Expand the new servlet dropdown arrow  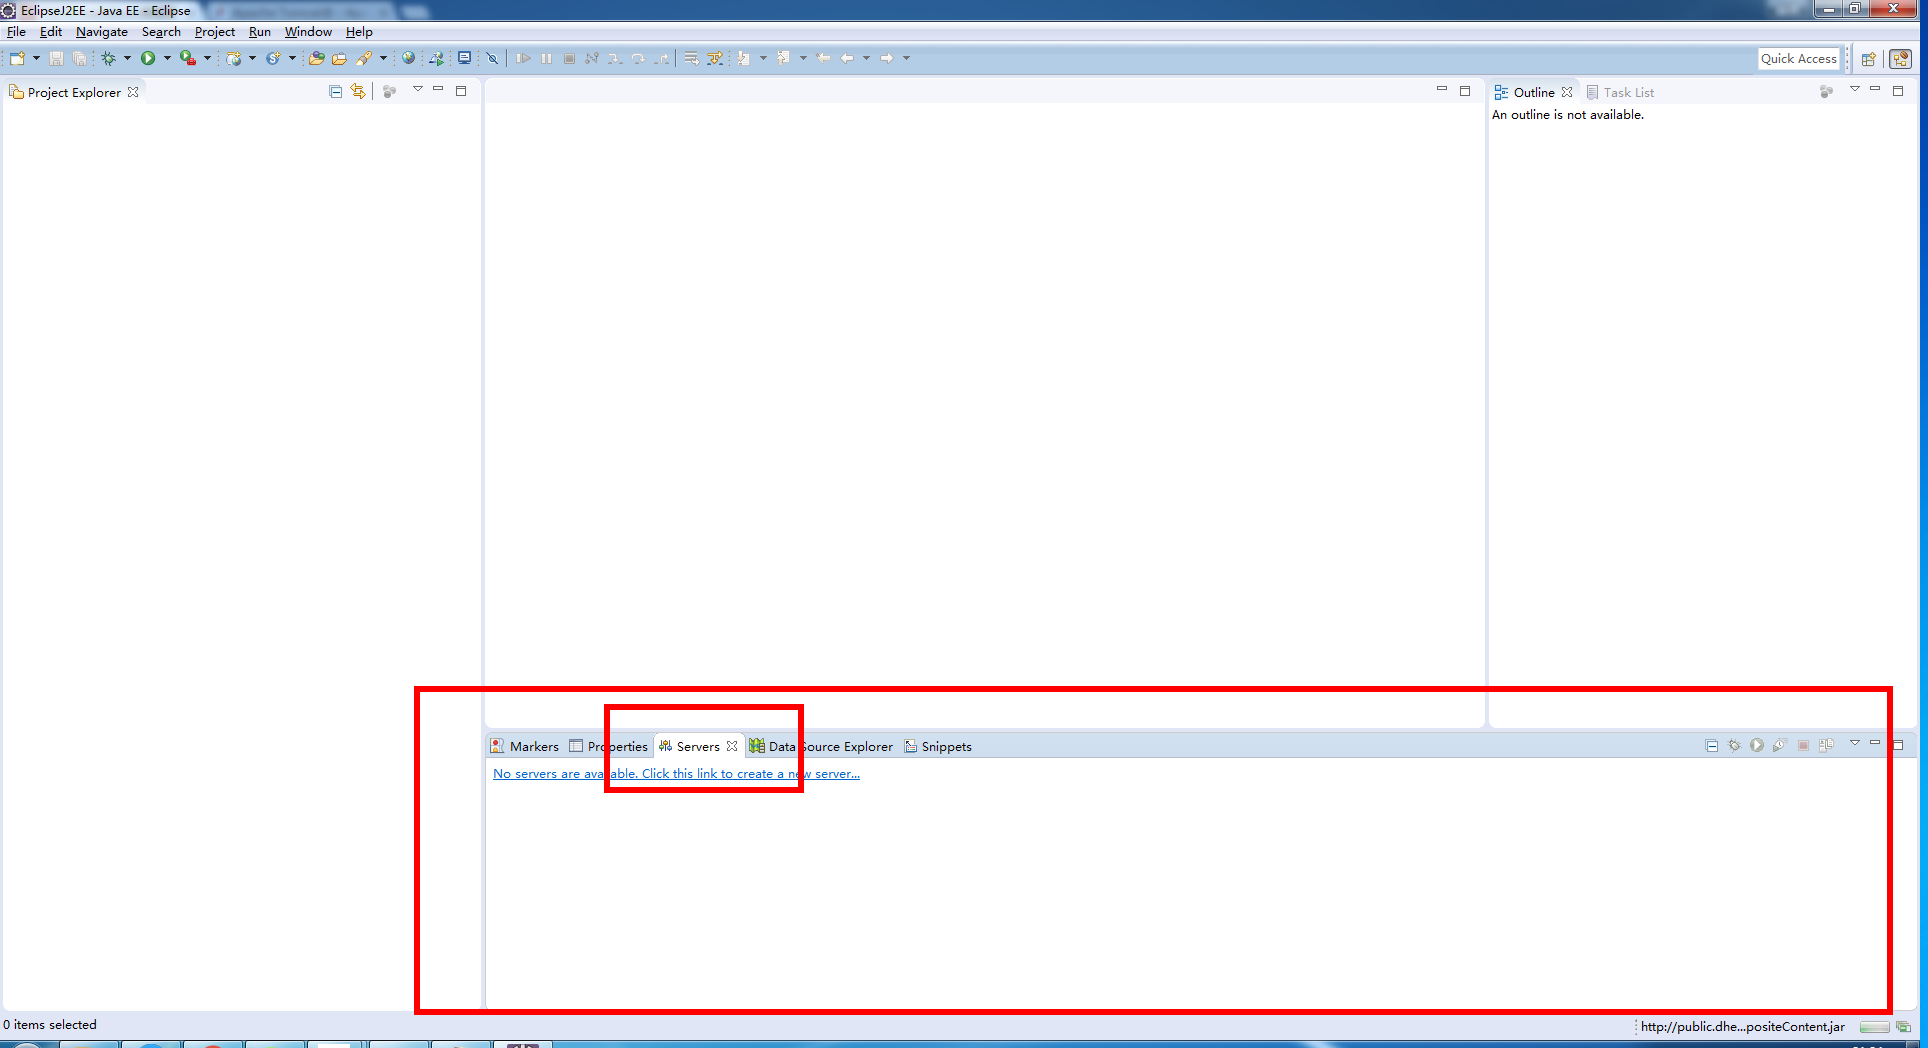292,58
